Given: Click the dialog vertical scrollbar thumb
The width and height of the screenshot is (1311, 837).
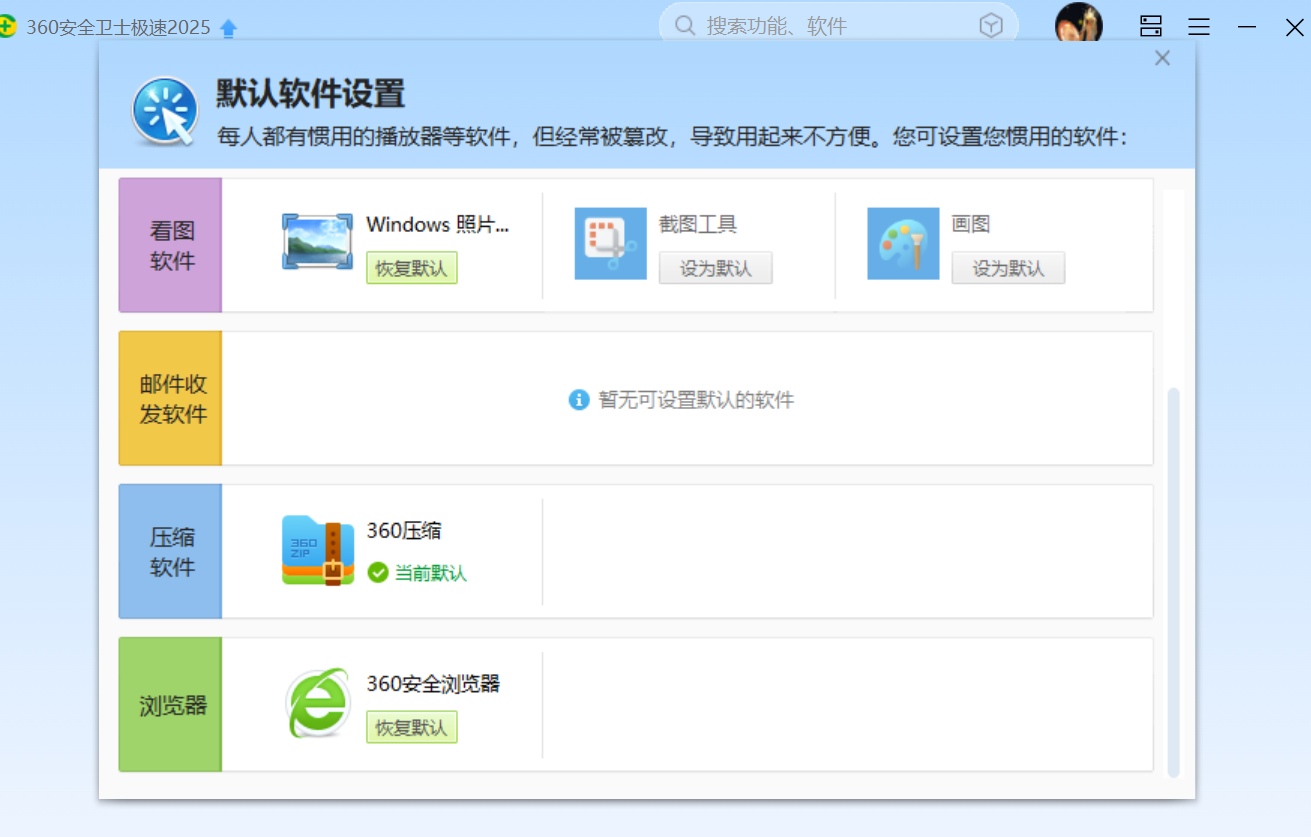Looking at the screenshot, I should [x=1174, y=582].
